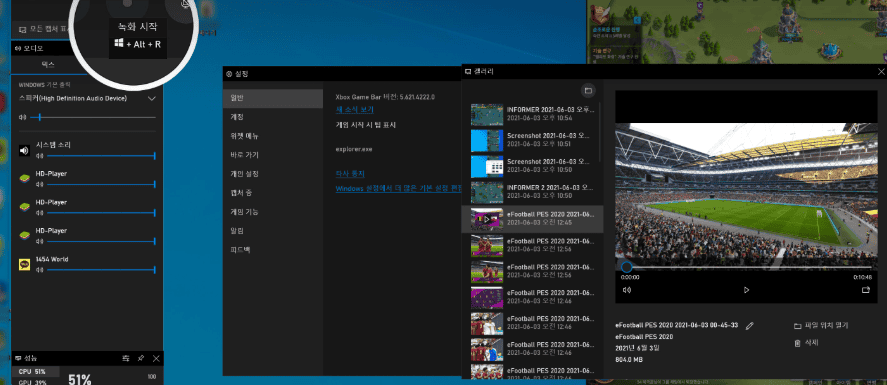The width and height of the screenshot is (887, 385).
Task: Close the 성능 performance widget
Action: (157, 358)
